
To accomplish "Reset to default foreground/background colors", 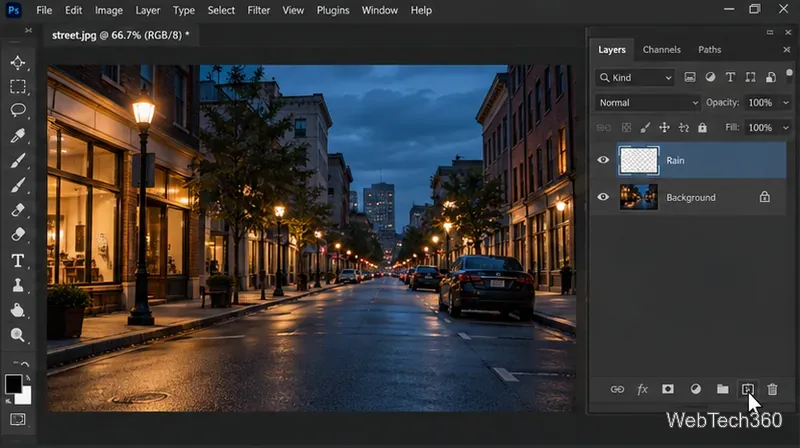I will [x=9, y=402].
